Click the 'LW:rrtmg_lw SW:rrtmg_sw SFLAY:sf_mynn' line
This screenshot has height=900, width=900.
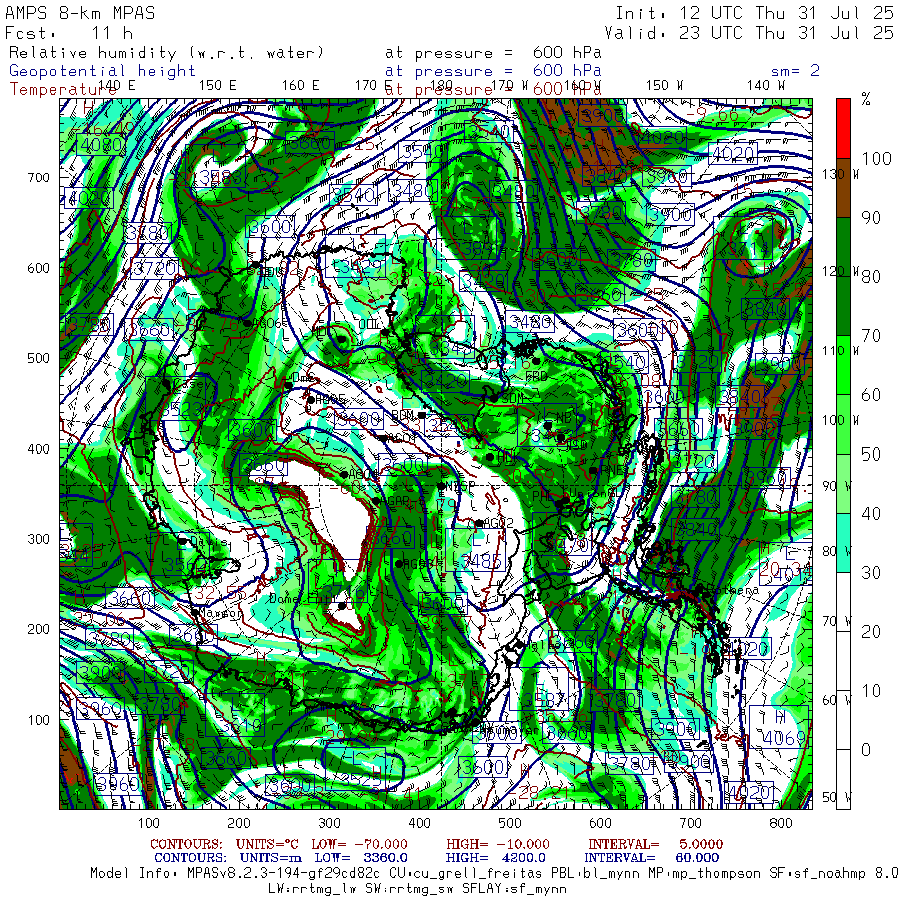click(x=417, y=889)
